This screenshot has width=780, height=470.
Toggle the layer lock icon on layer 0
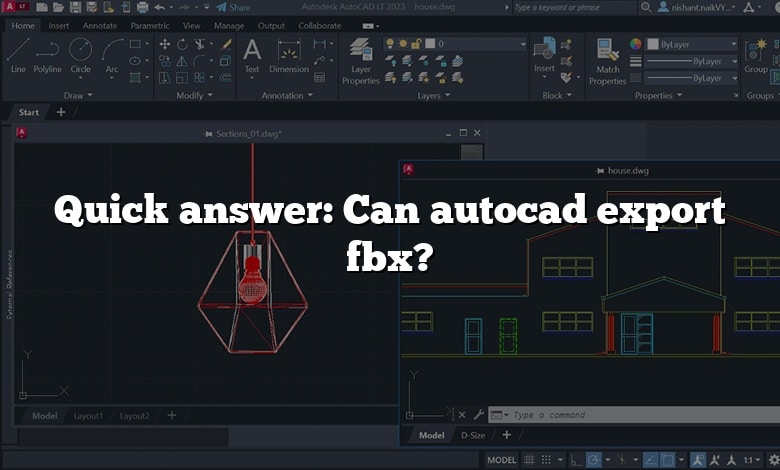pyautogui.click(x=416, y=44)
